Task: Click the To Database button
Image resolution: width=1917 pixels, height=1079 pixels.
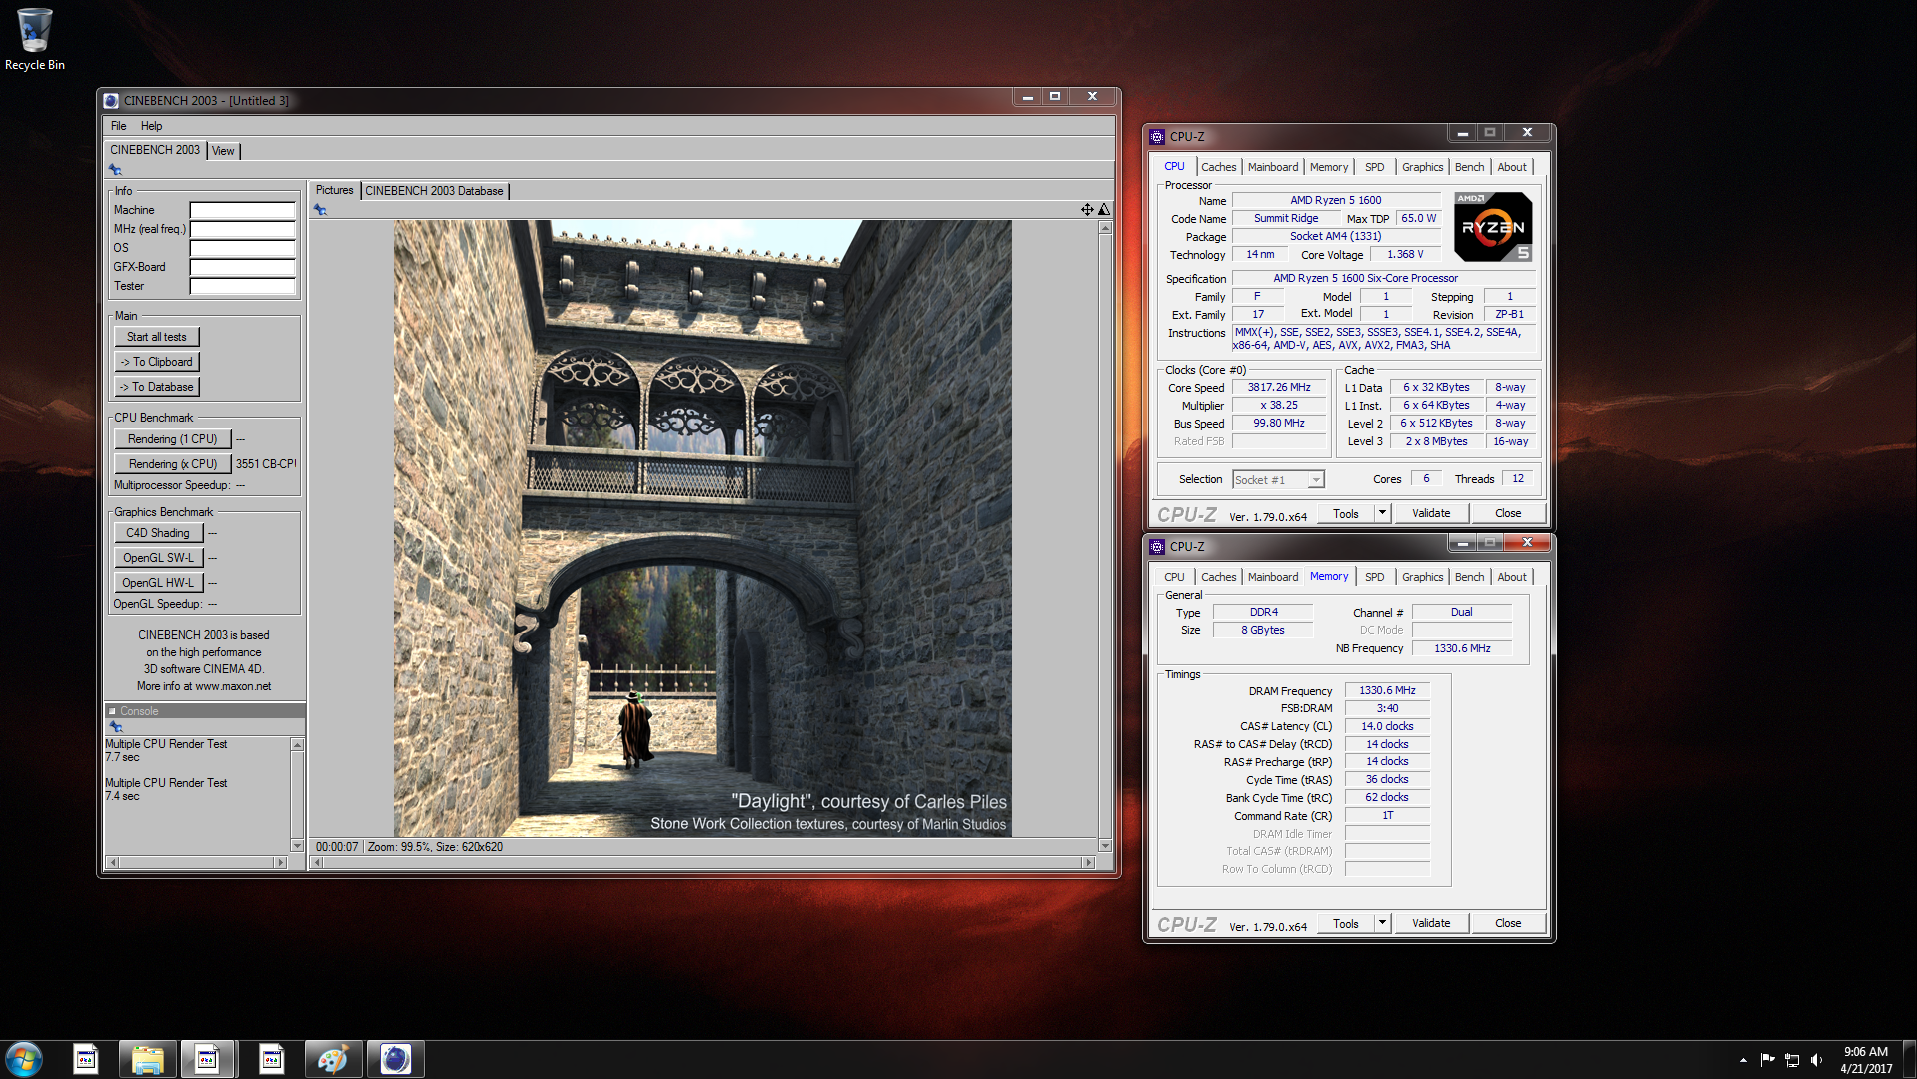Action: 156,387
